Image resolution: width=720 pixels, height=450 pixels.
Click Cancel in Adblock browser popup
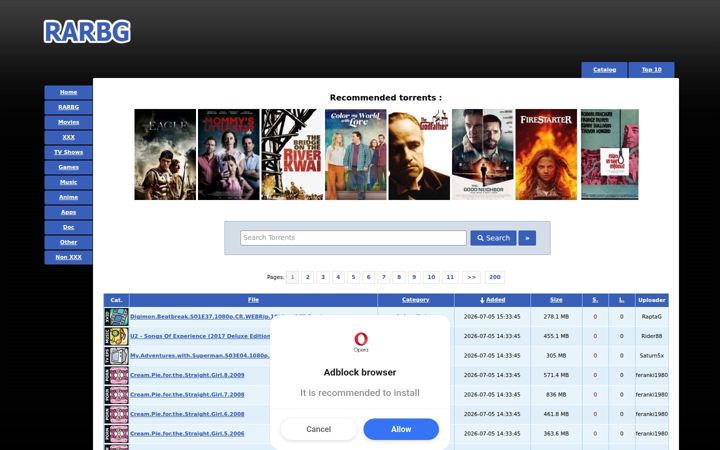[x=319, y=429]
